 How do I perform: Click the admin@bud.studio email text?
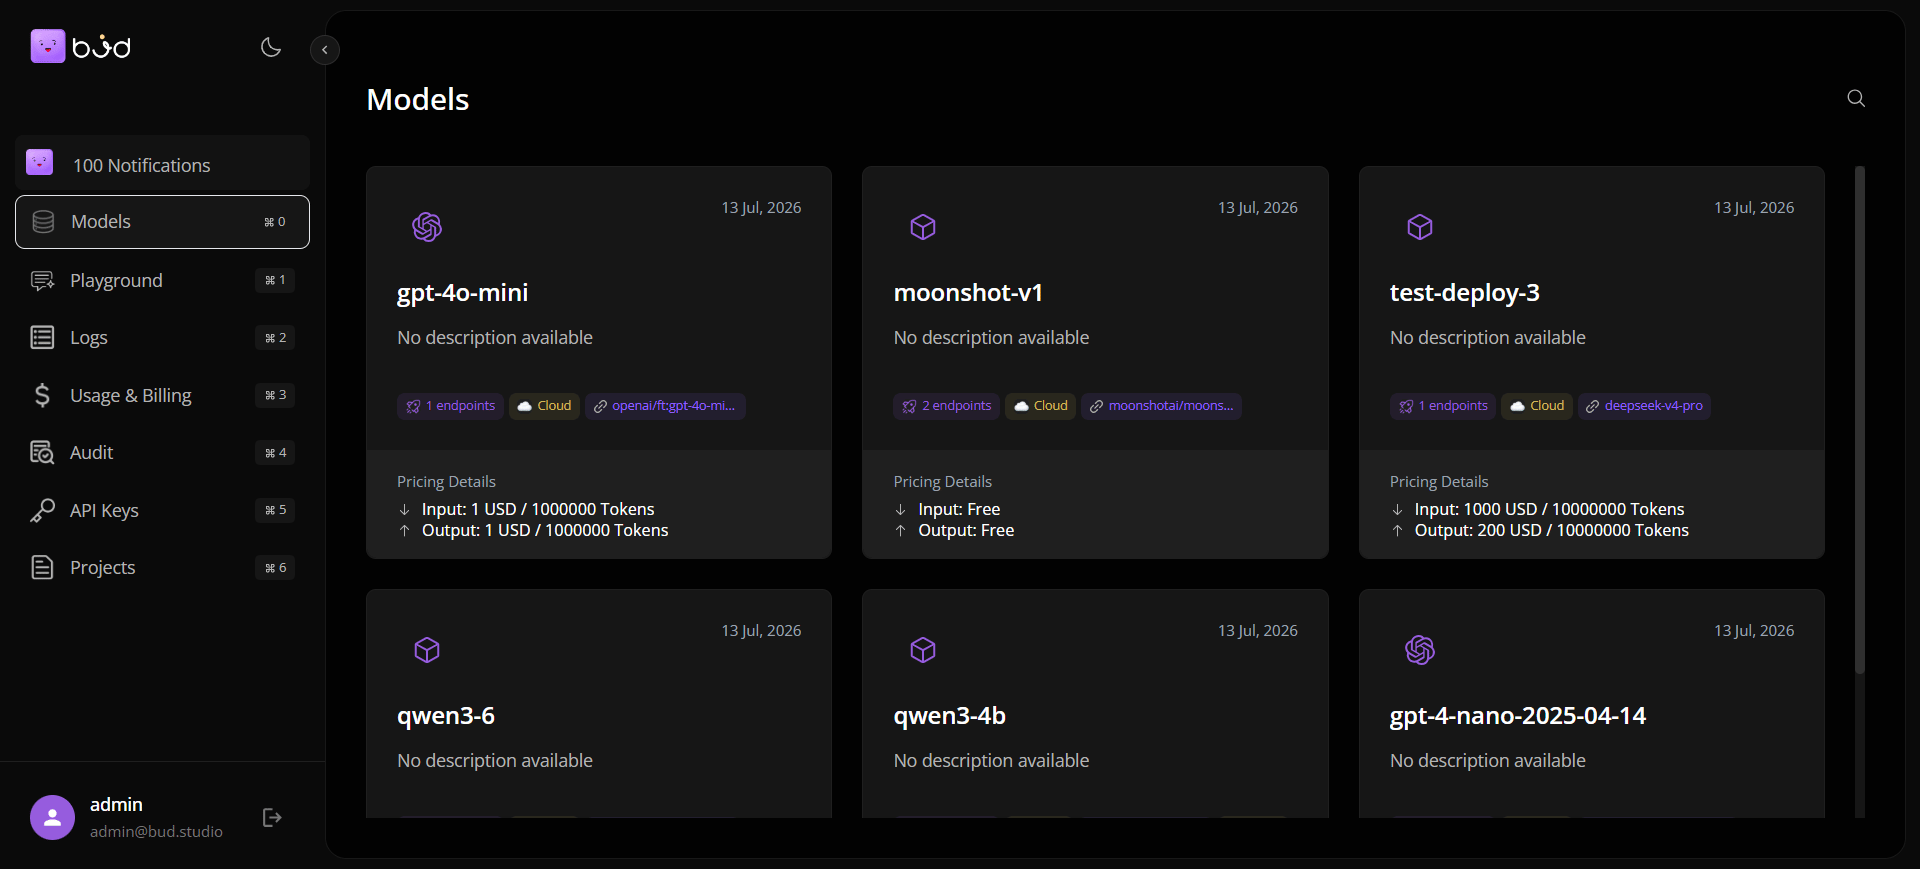(156, 832)
